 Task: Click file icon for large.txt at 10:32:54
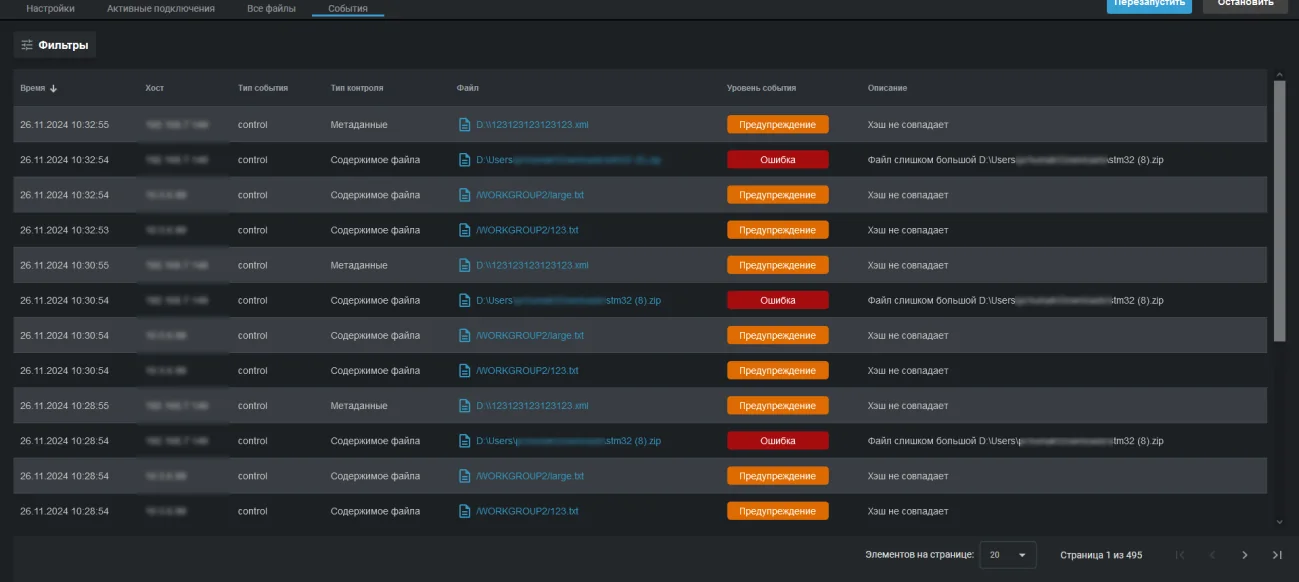pos(464,195)
